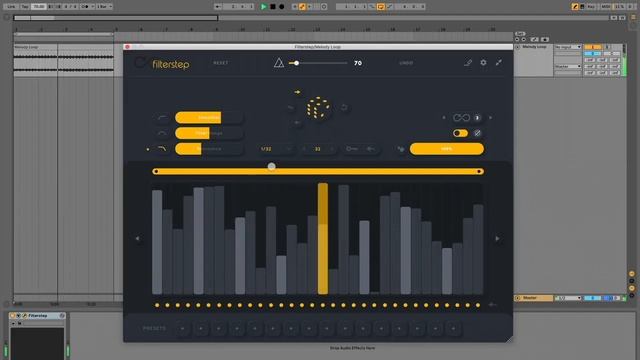640x360 pixels.
Task: Toggle the Filterstep device activator in device chain
Action: (12, 316)
